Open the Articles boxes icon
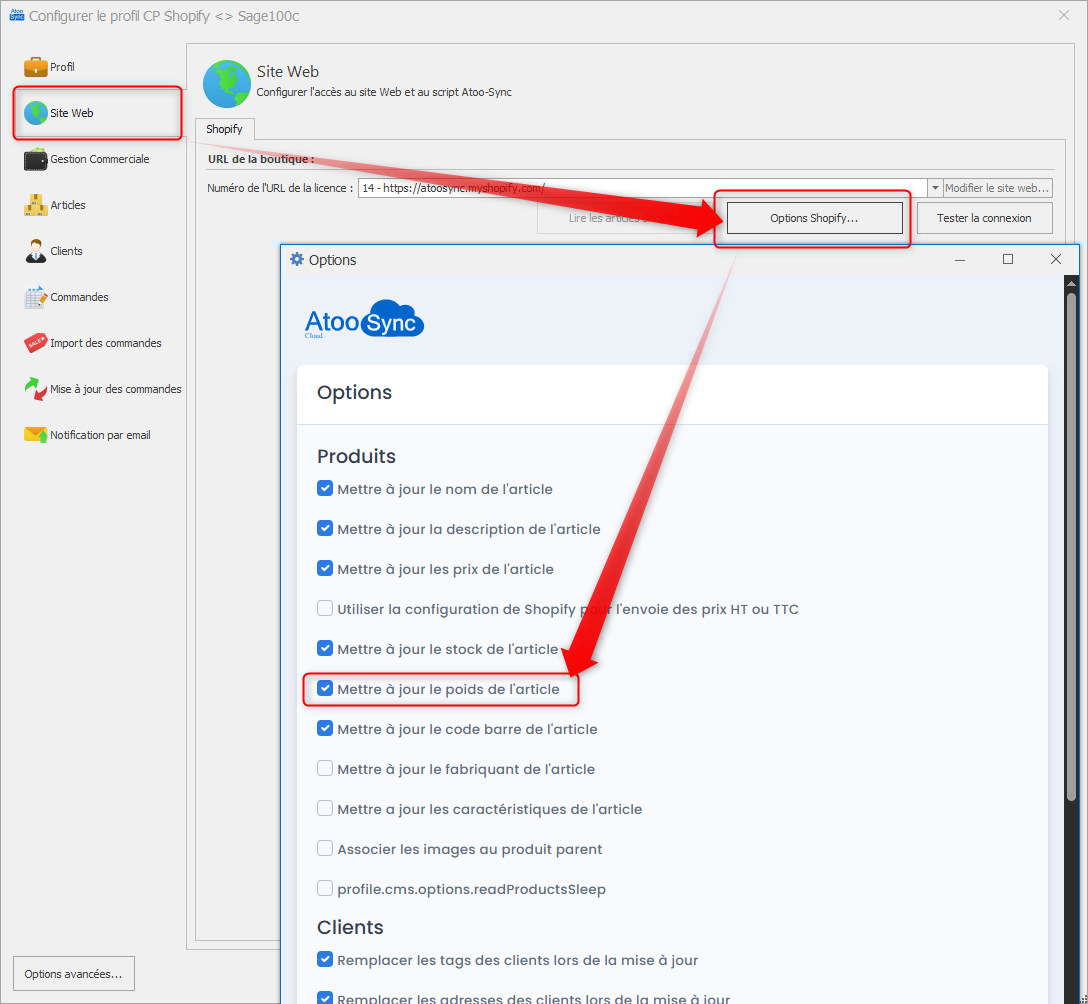 pyautogui.click(x=35, y=205)
